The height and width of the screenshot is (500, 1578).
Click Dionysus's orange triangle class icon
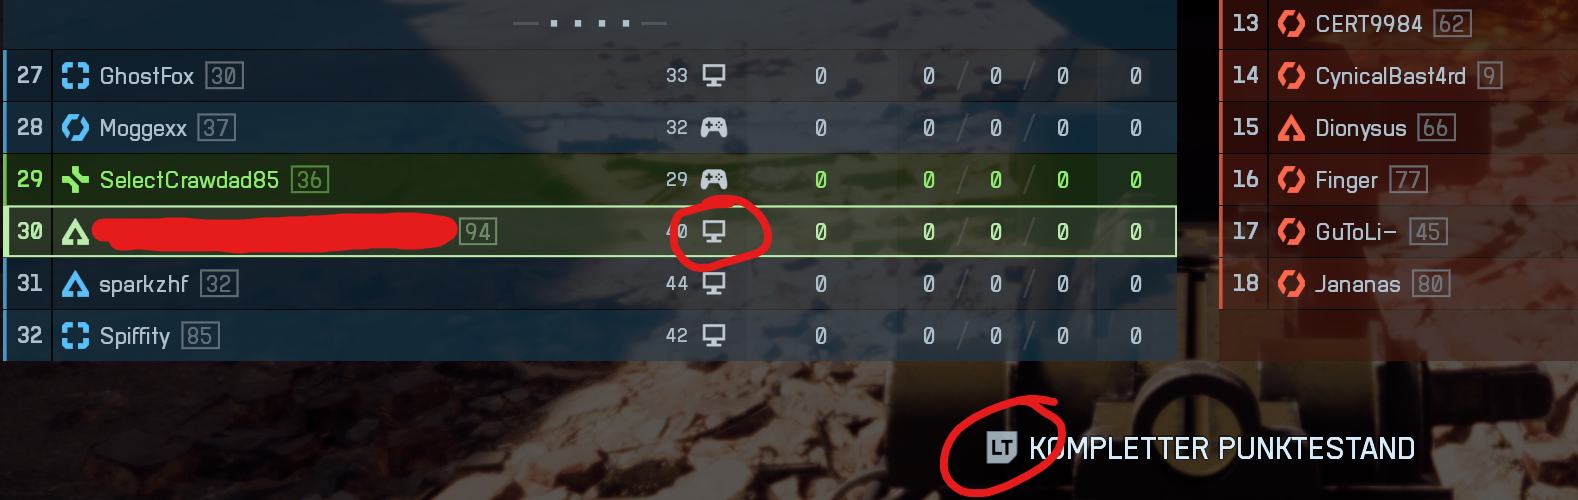click(x=1291, y=128)
